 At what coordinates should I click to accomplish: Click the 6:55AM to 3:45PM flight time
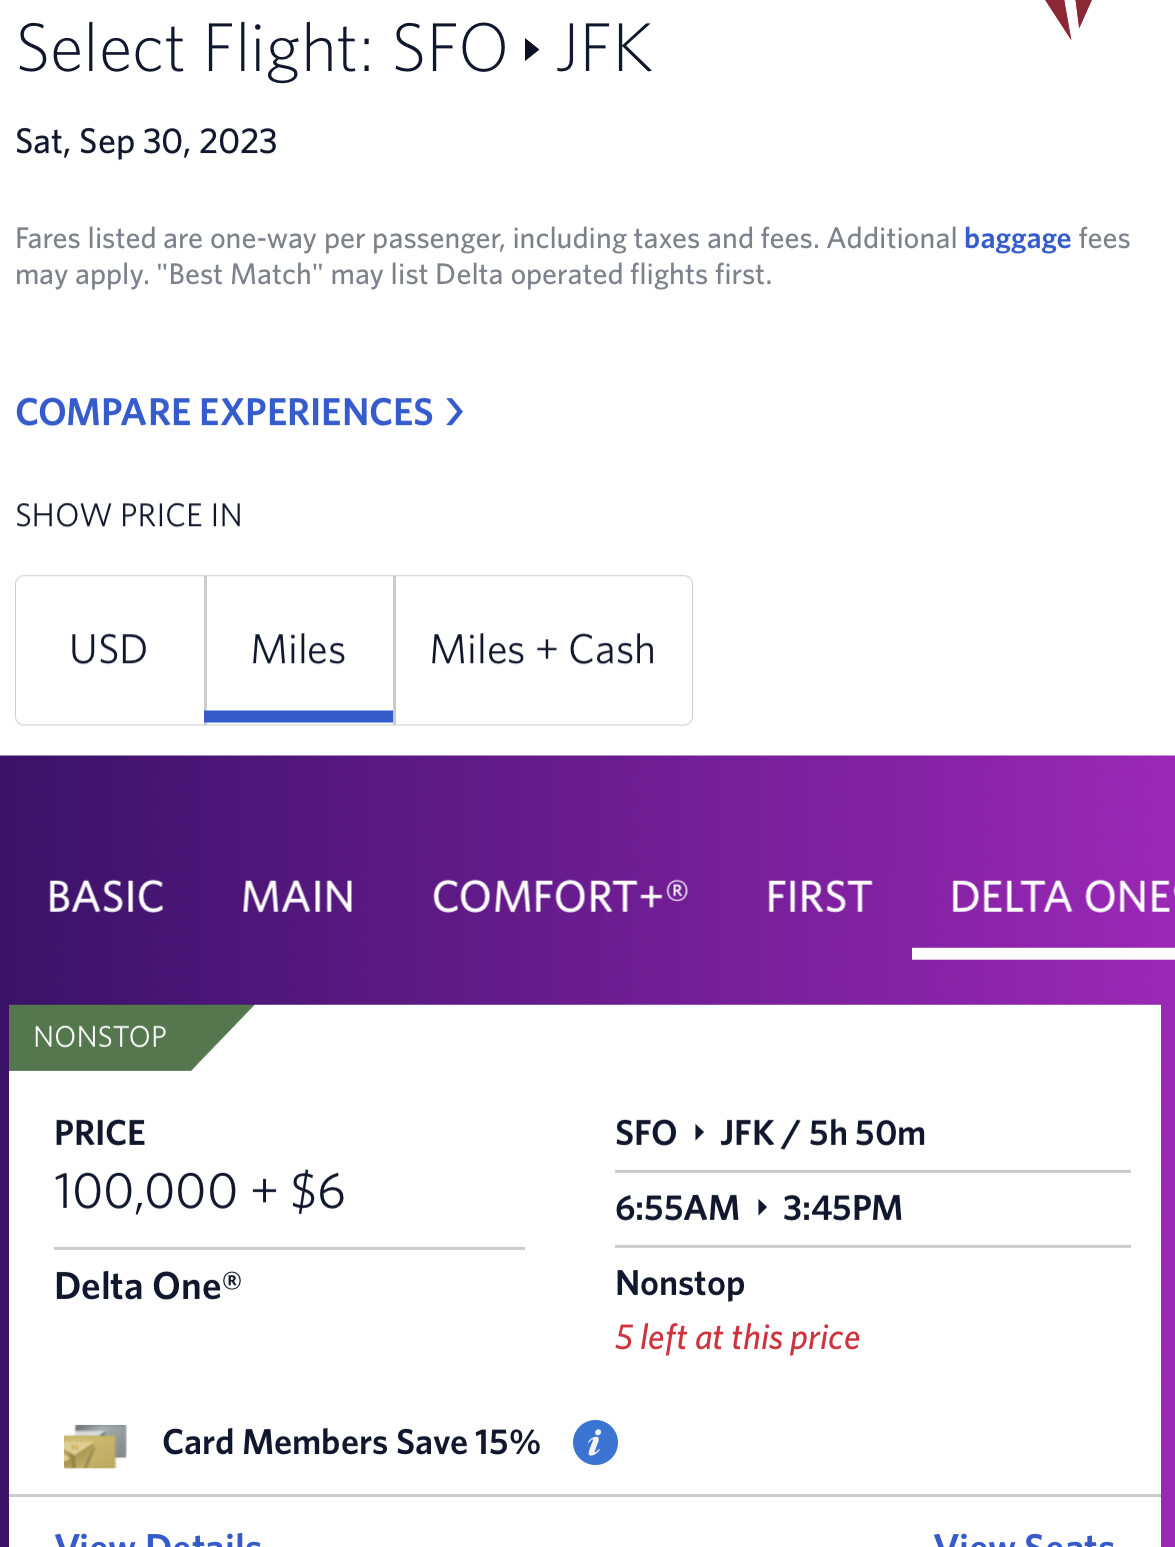coord(758,1208)
